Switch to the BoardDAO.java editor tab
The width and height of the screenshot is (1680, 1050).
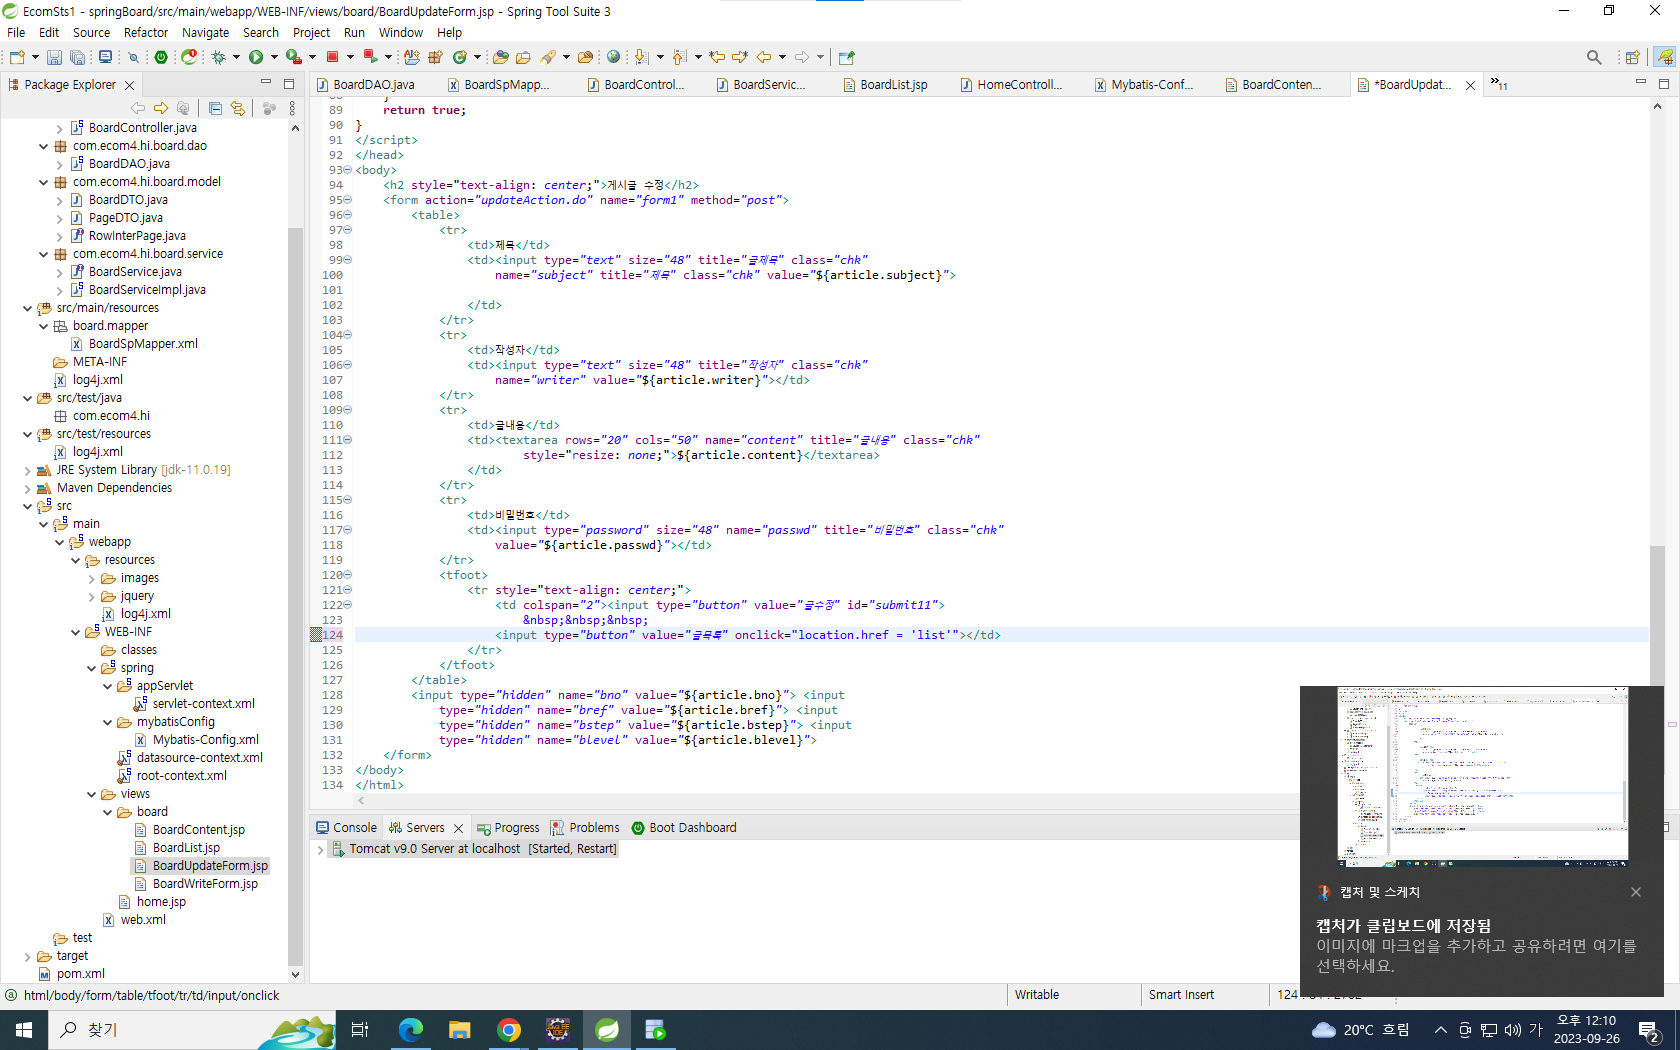365,85
